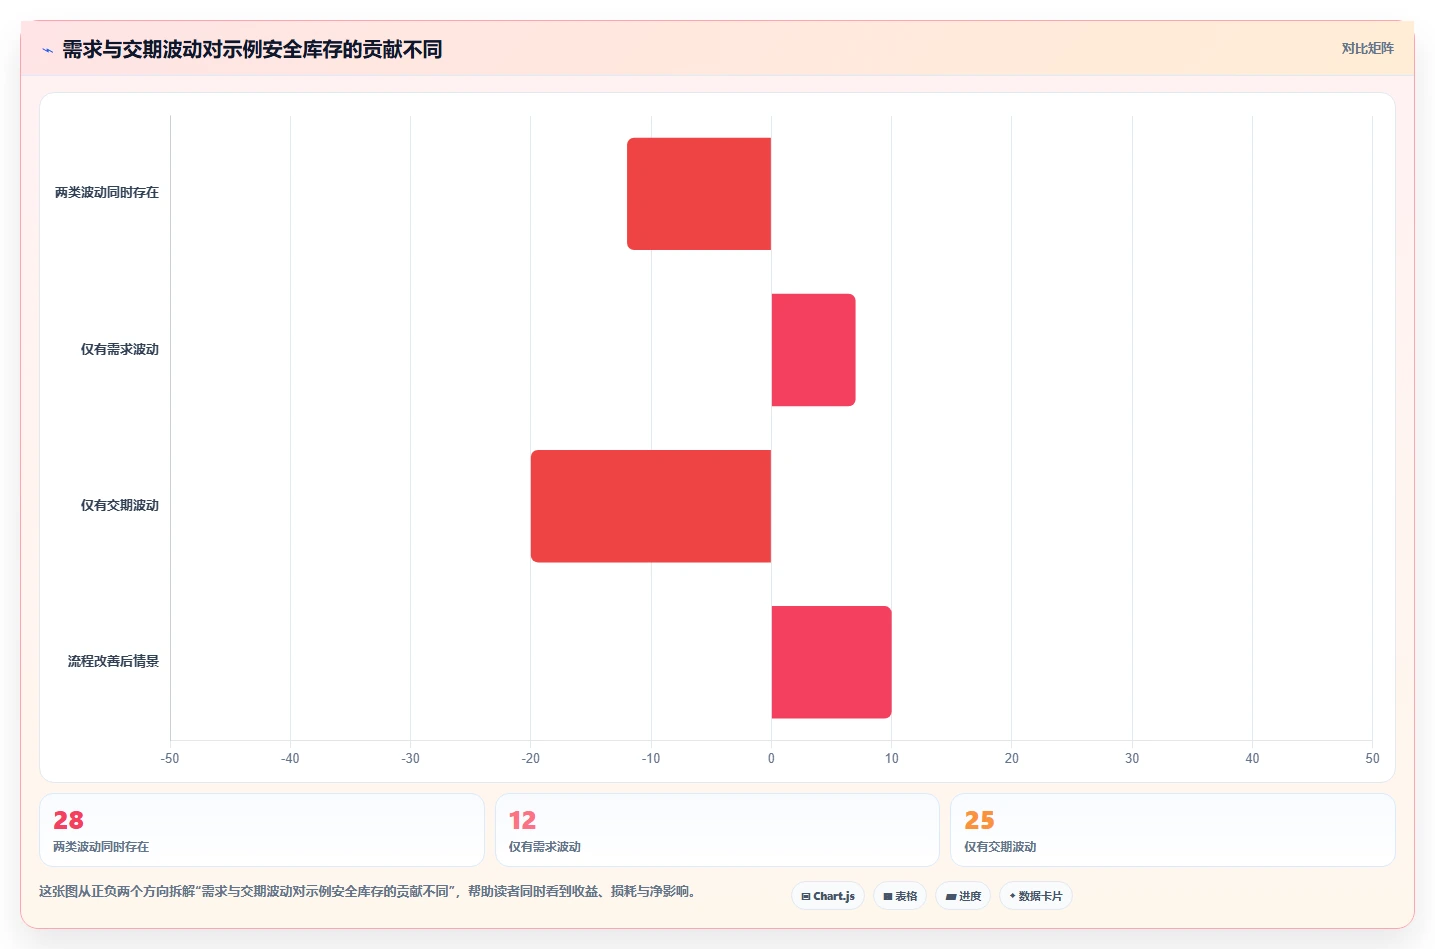
Task: Click the x-axis tick label 50
Action: [1372, 759]
